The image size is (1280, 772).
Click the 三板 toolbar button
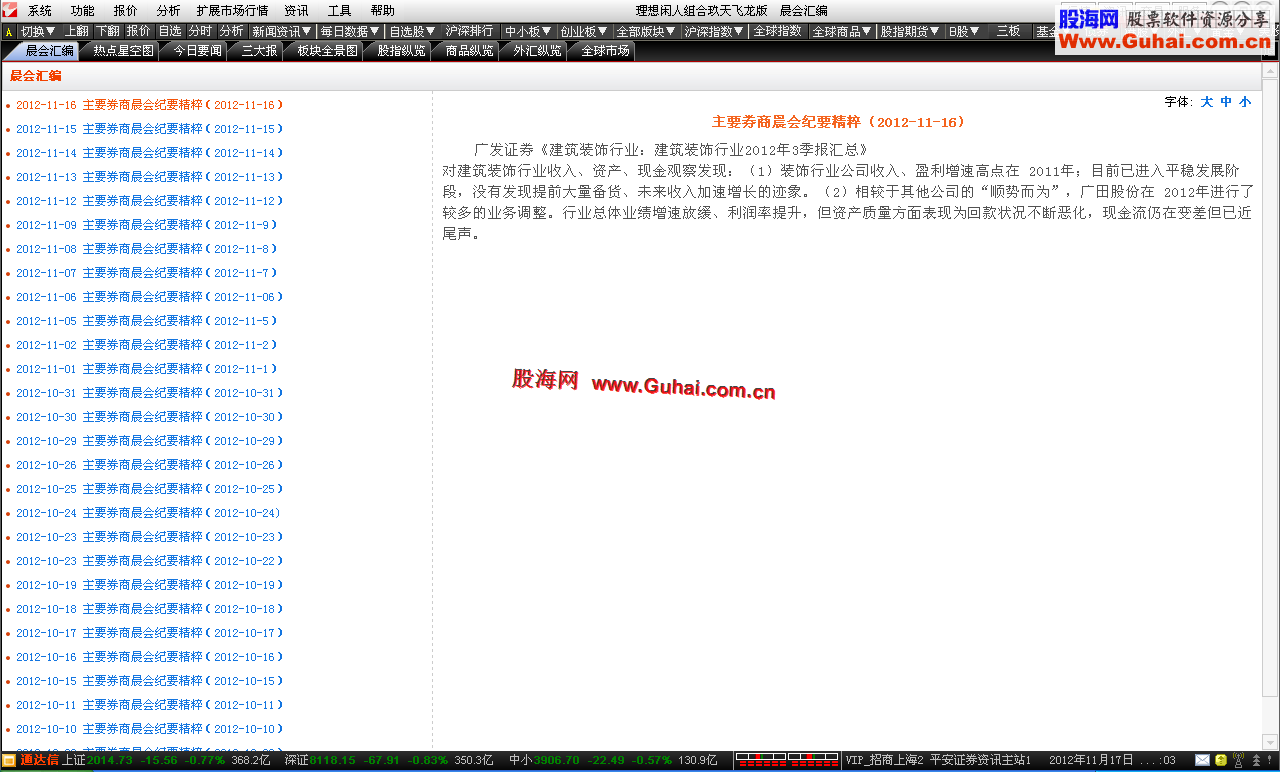(1008, 31)
